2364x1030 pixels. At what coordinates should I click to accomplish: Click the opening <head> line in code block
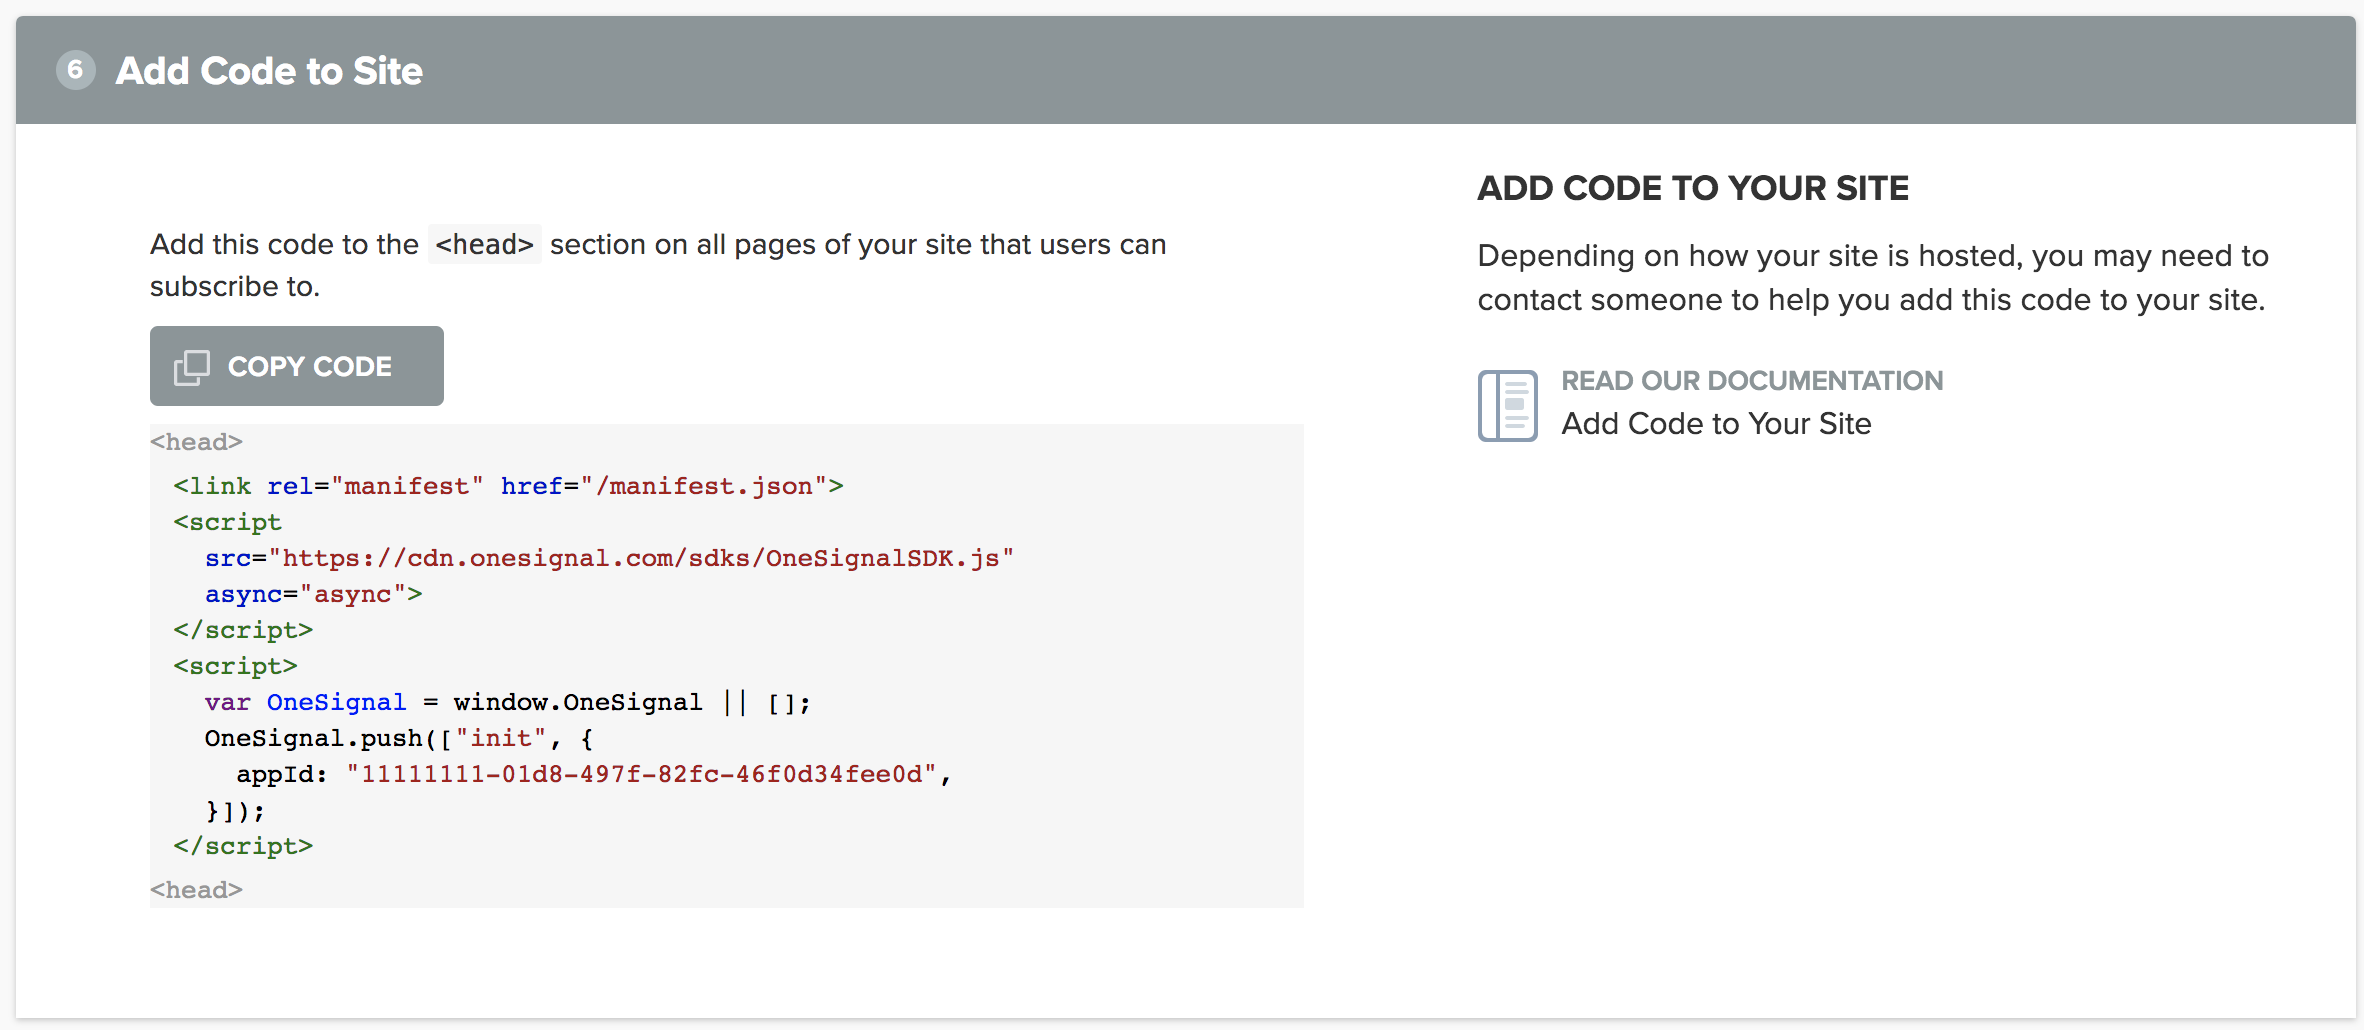click(x=196, y=442)
